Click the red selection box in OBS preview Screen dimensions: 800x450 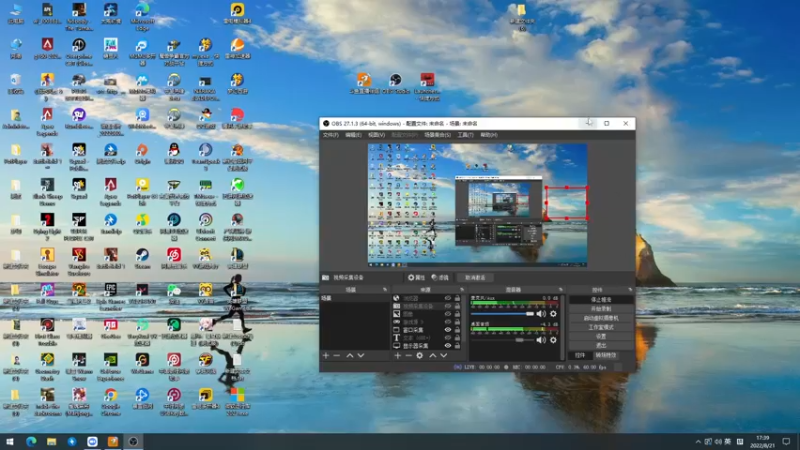pyautogui.click(x=566, y=203)
